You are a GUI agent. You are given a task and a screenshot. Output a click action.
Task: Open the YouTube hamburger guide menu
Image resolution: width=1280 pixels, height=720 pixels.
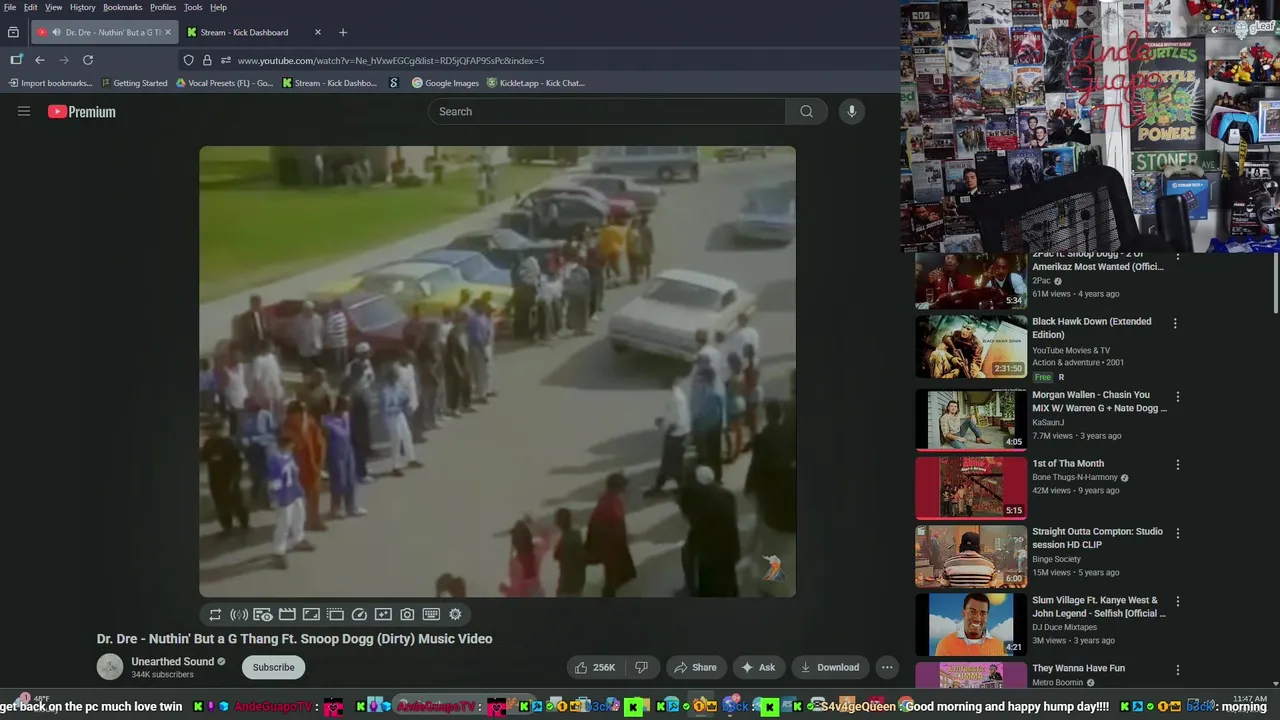point(24,111)
